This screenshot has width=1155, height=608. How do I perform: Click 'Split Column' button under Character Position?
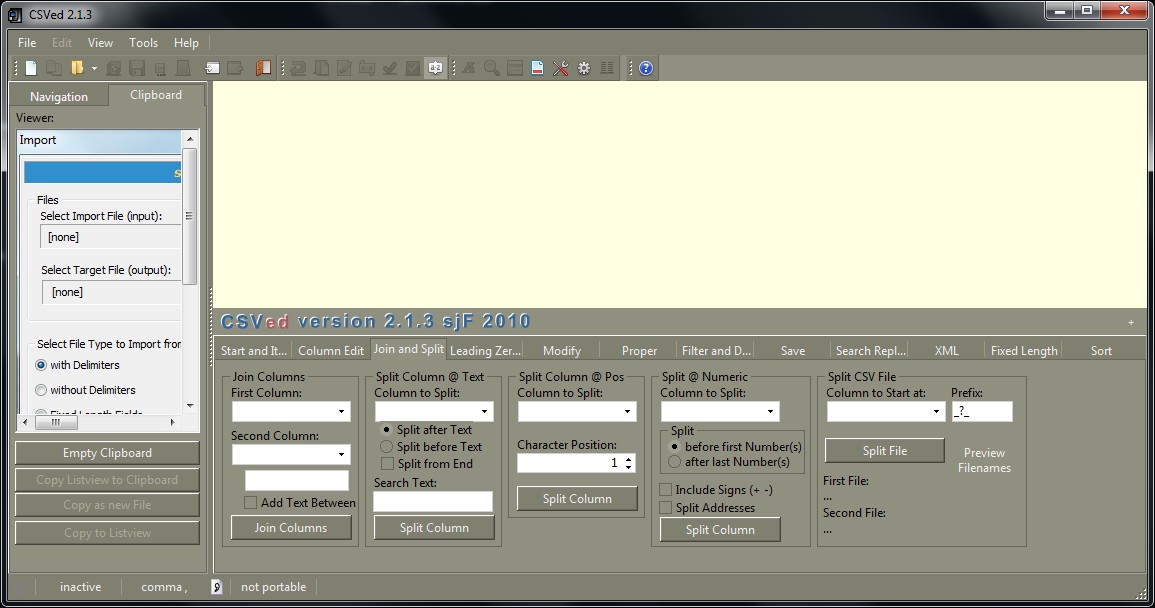coord(577,499)
